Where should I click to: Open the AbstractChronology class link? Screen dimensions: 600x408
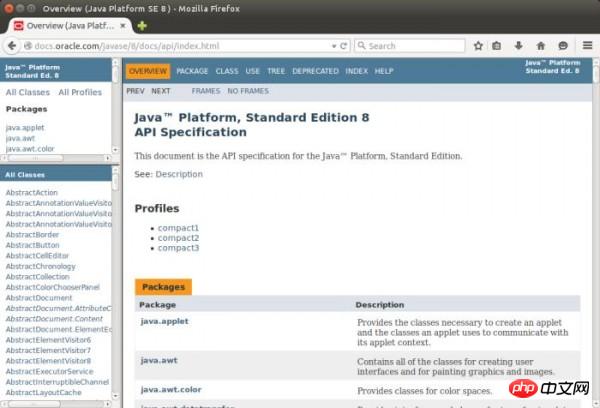(x=41, y=266)
